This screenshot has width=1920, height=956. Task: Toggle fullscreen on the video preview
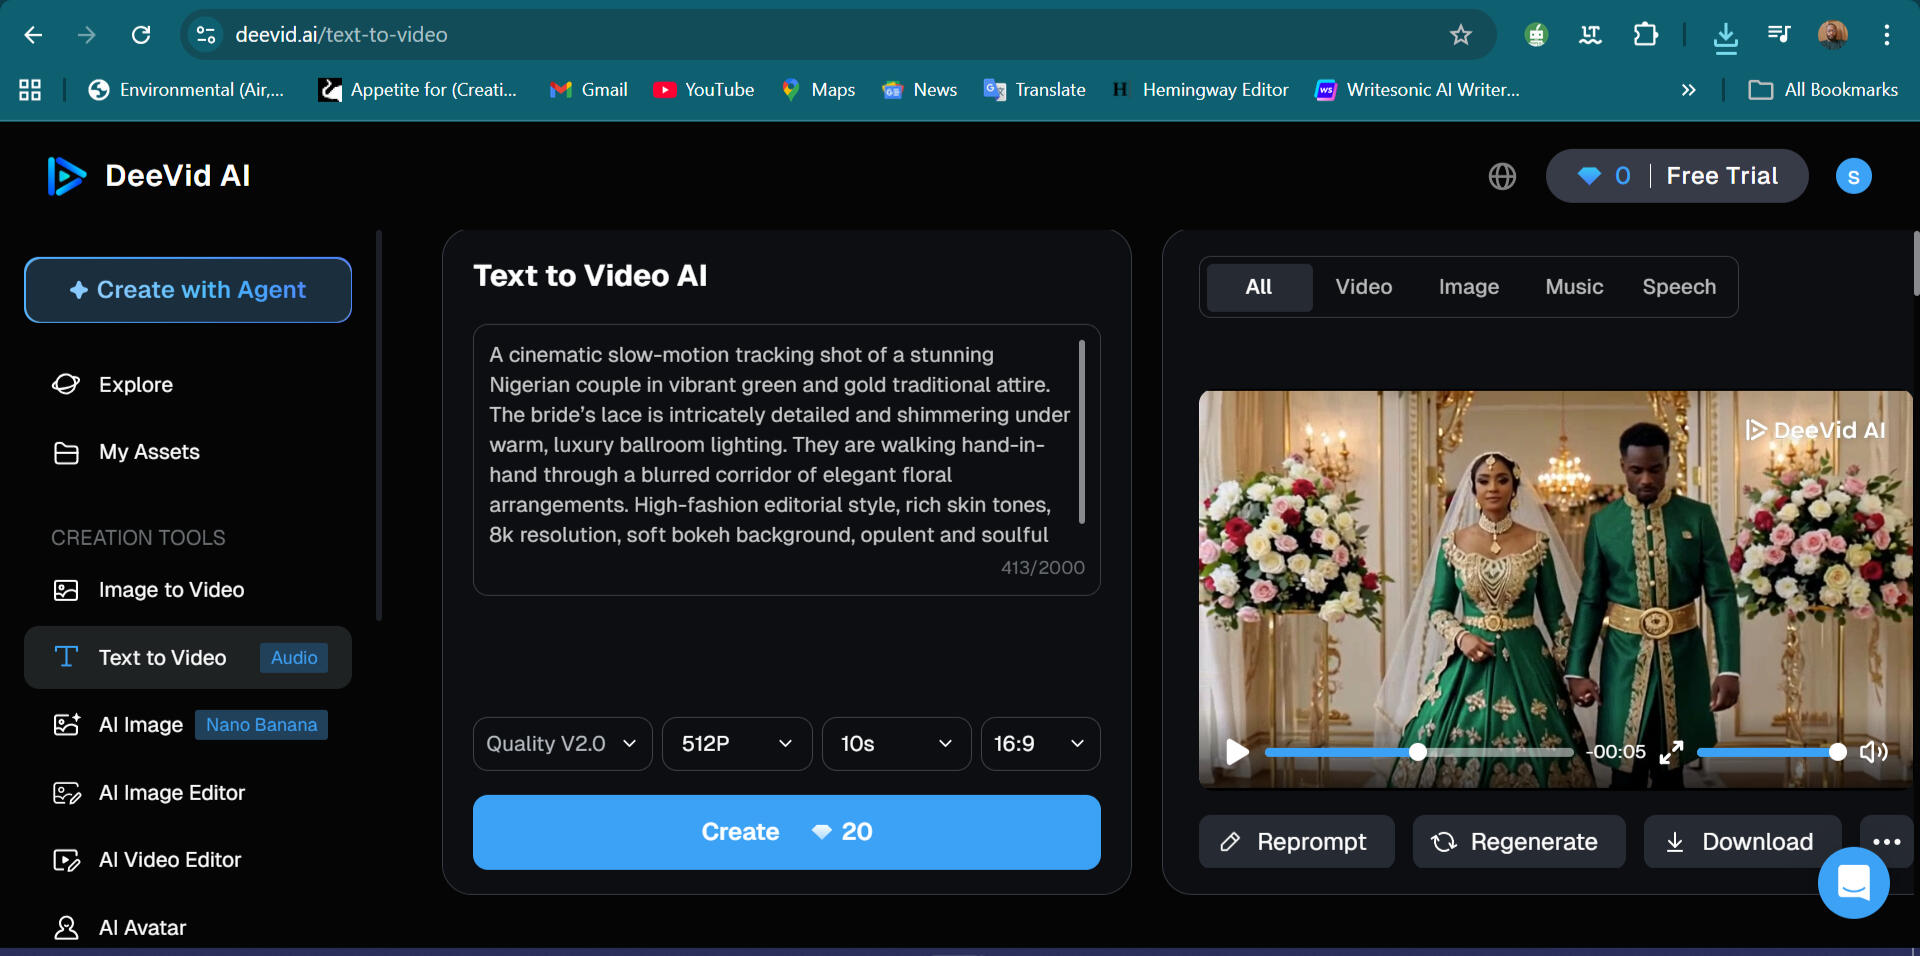[x=1671, y=753]
